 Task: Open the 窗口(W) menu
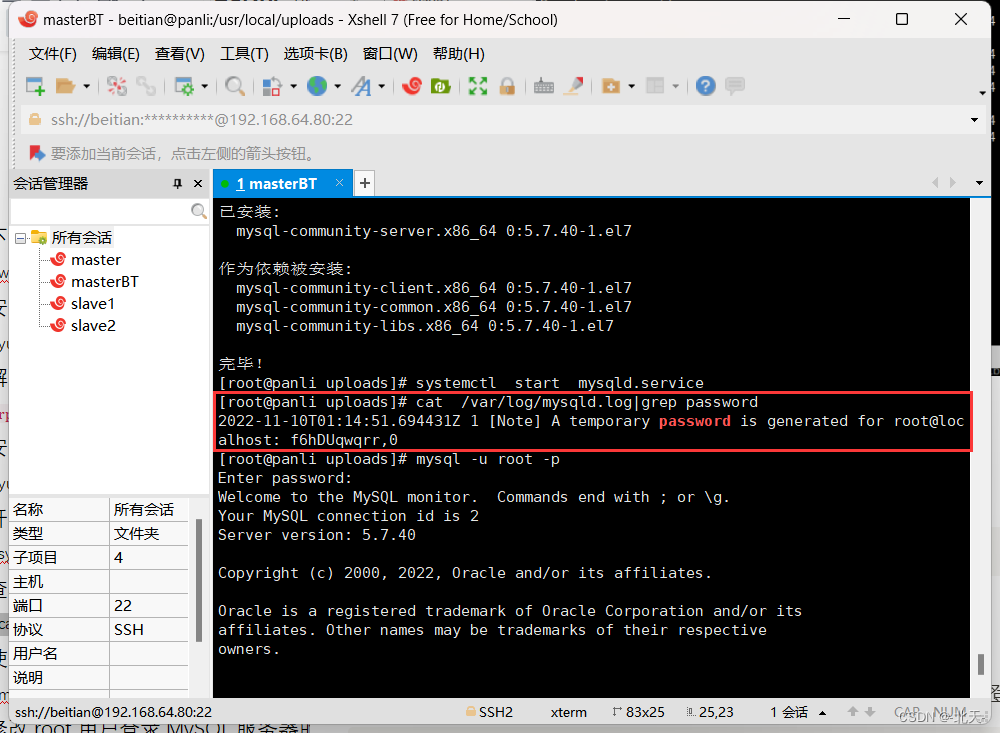[x=390, y=54]
